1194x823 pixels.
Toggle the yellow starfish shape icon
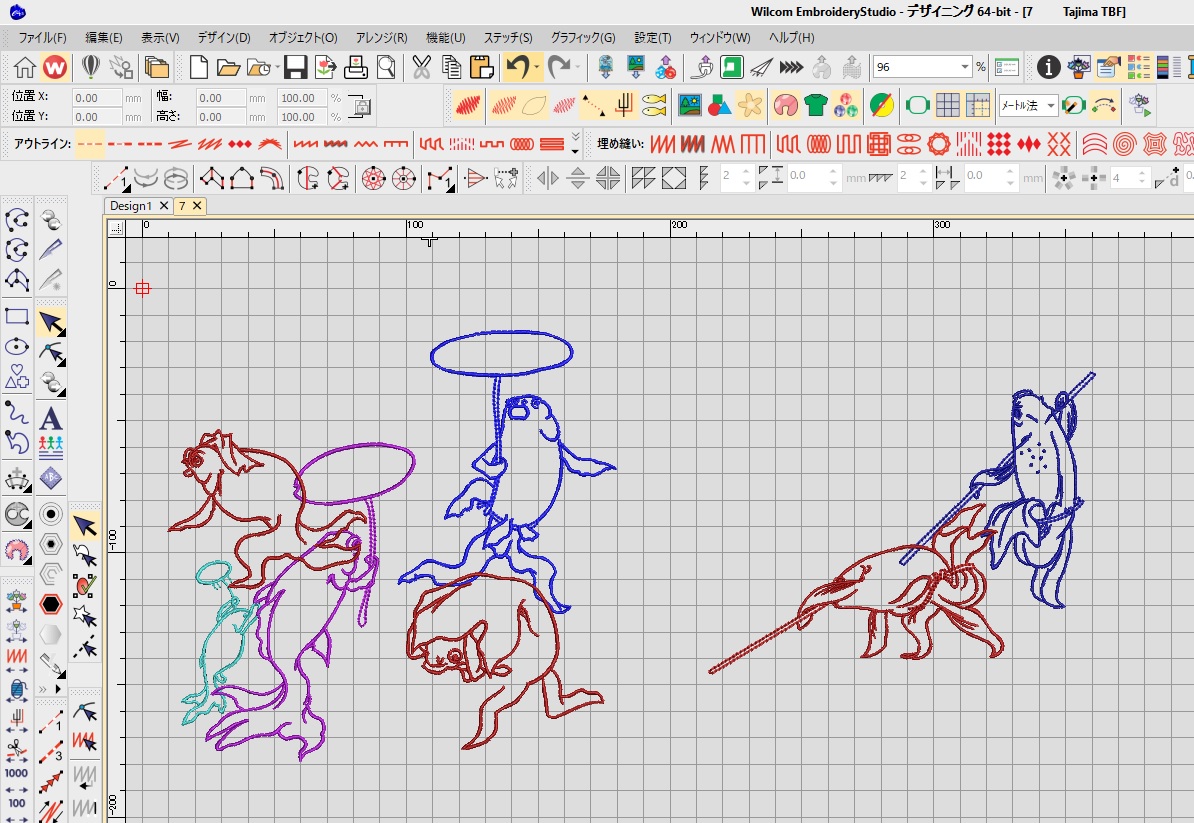pyautogui.click(x=749, y=105)
